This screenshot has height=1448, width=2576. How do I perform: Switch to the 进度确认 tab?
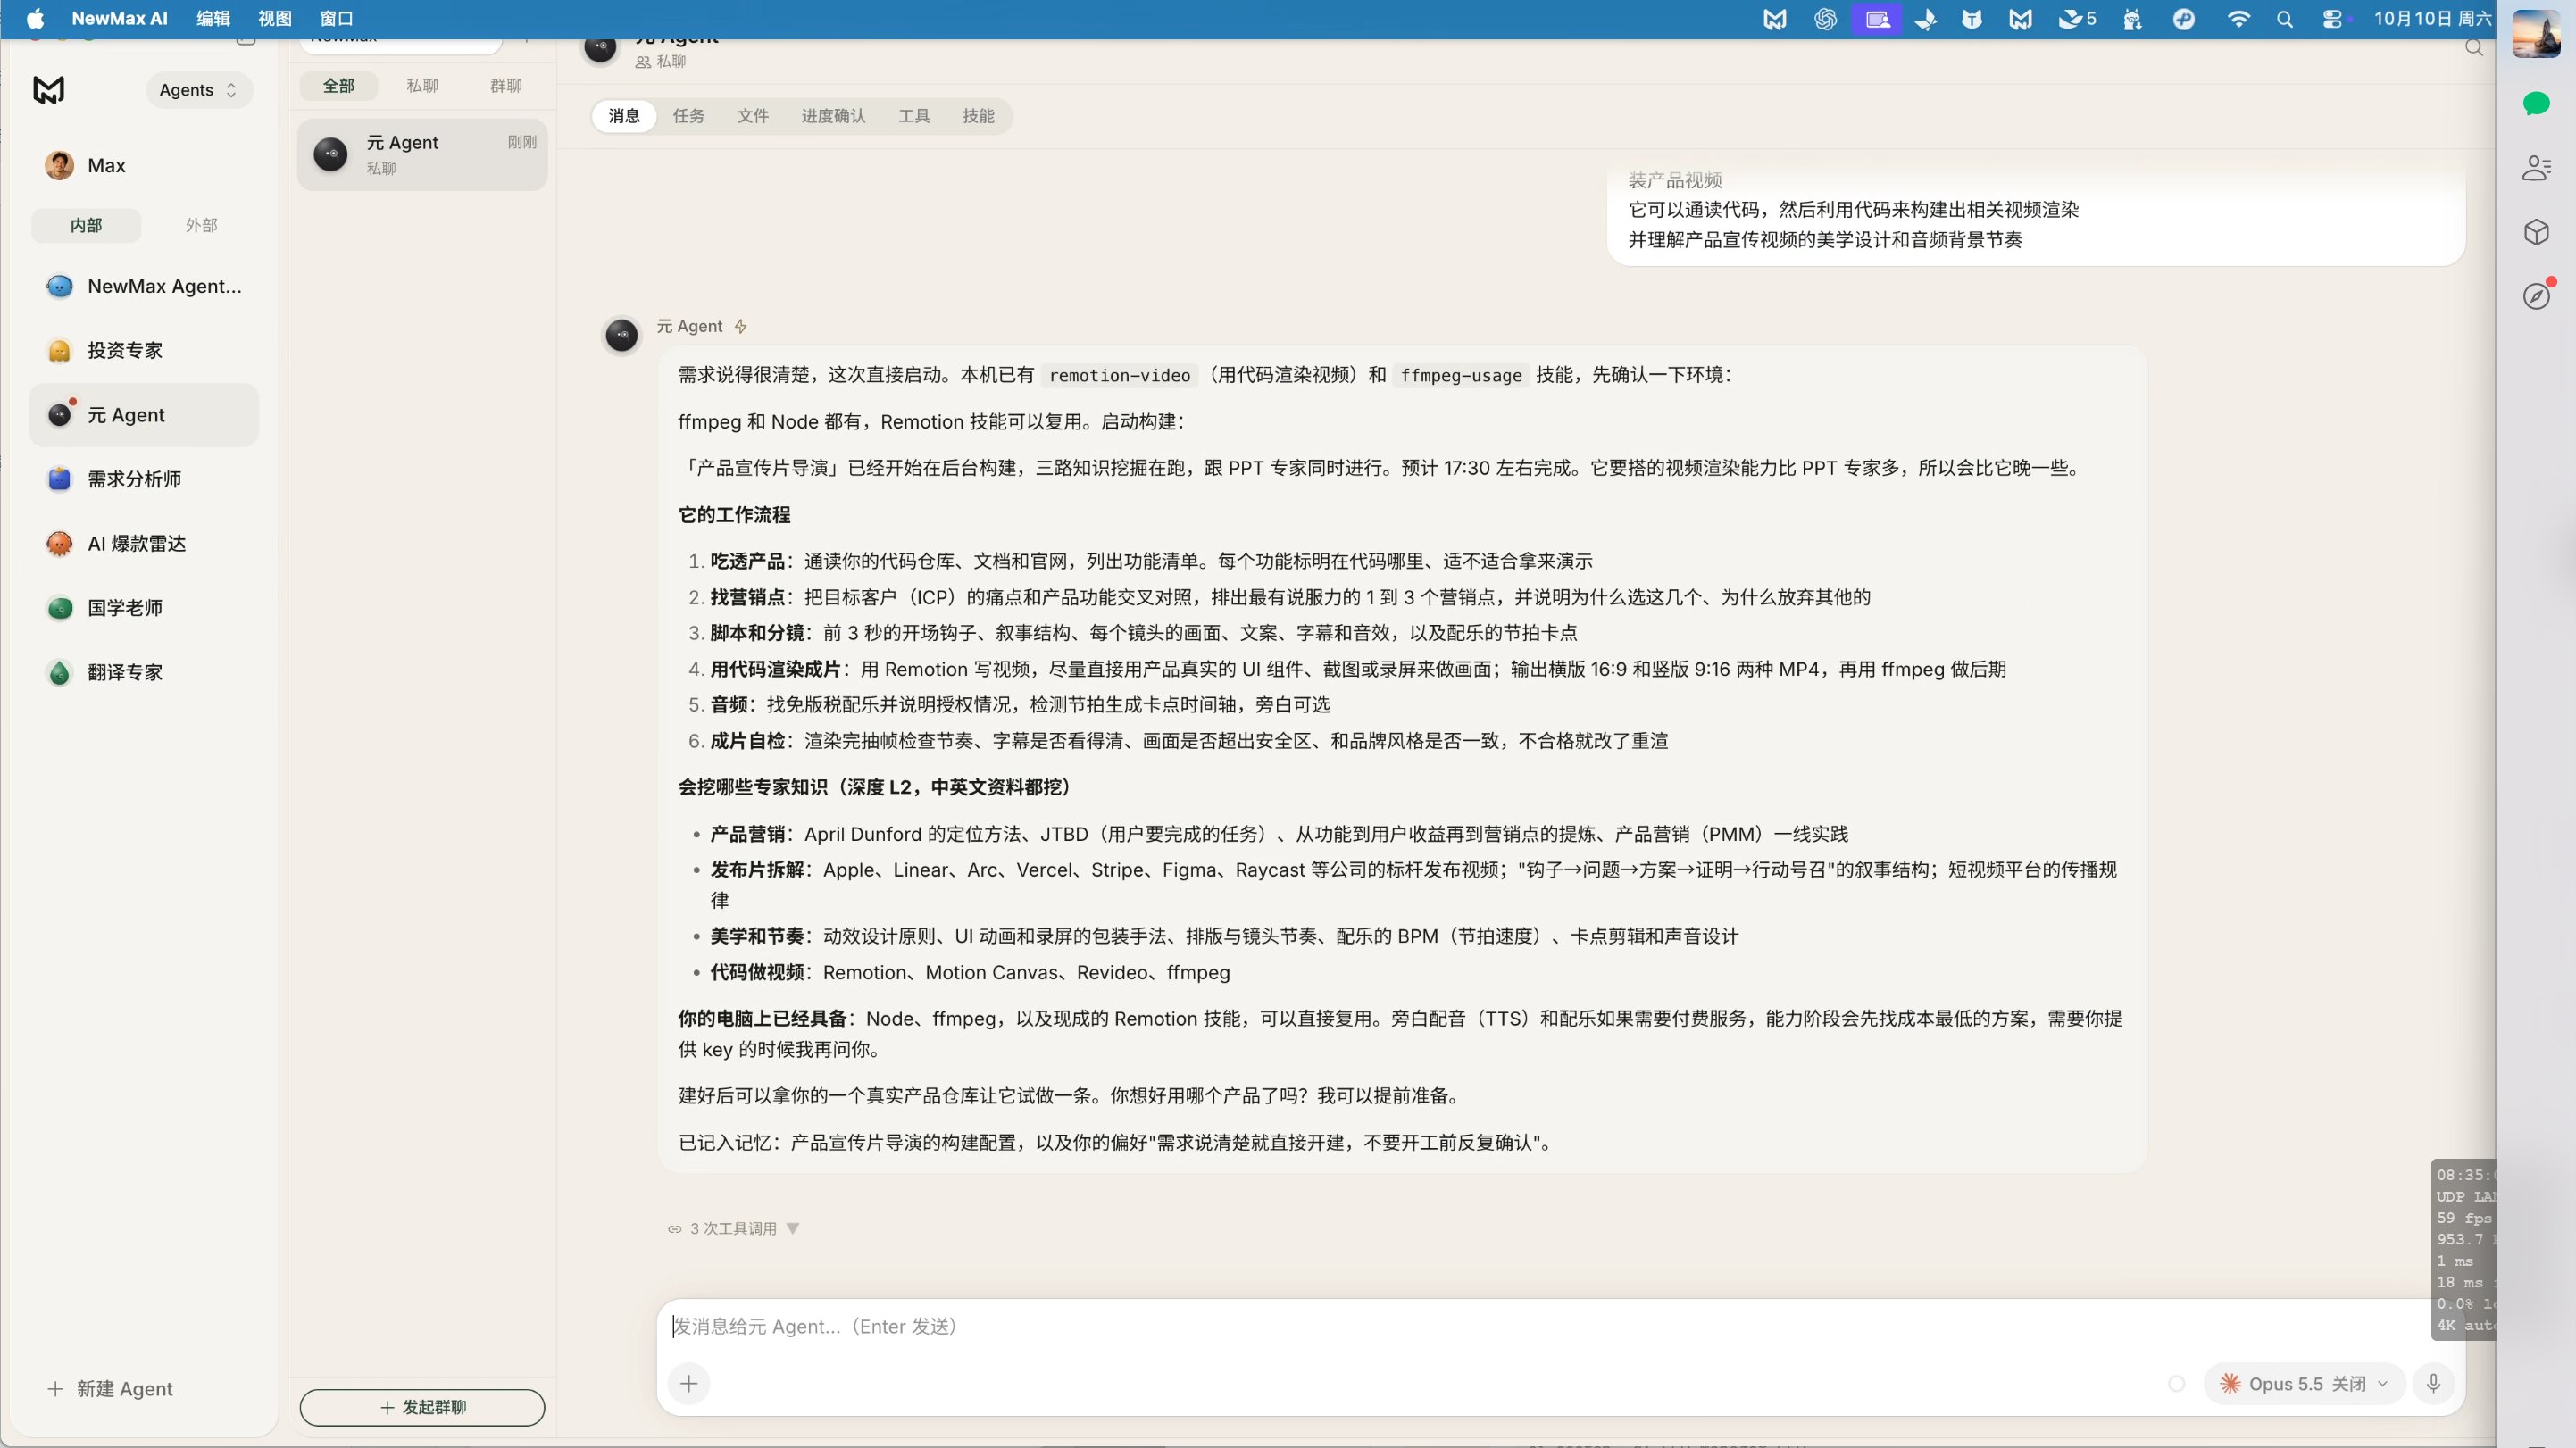point(833,116)
